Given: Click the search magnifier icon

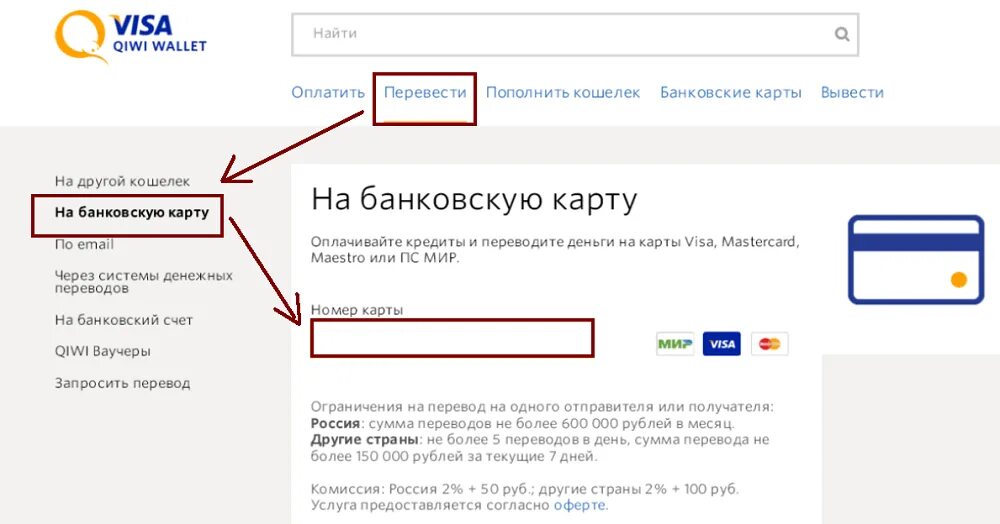Looking at the screenshot, I should tap(842, 34).
